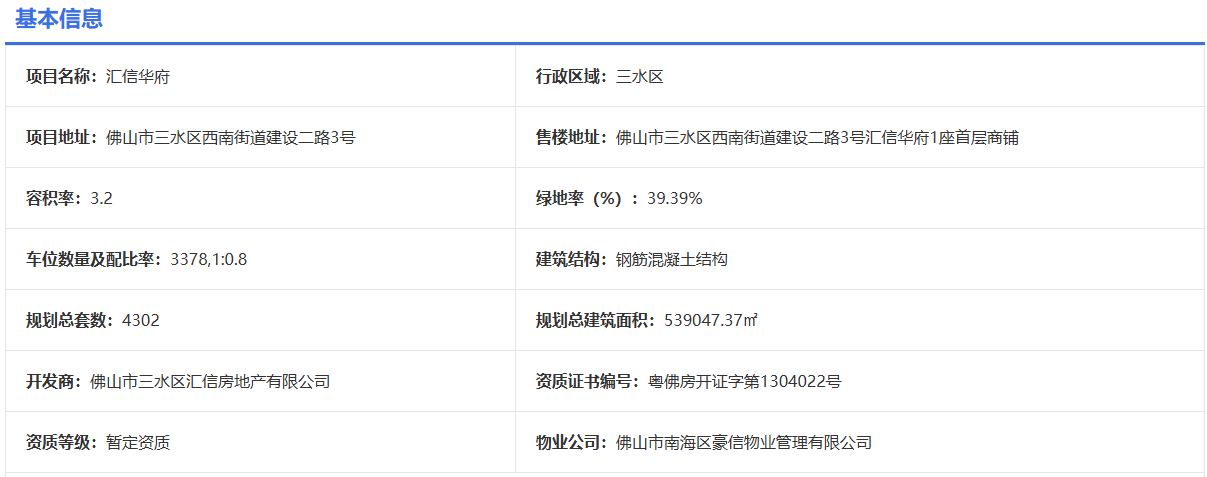The height and width of the screenshot is (477, 1207).
Task: Click the plot ratio value 3.2
Action: click(x=101, y=198)
